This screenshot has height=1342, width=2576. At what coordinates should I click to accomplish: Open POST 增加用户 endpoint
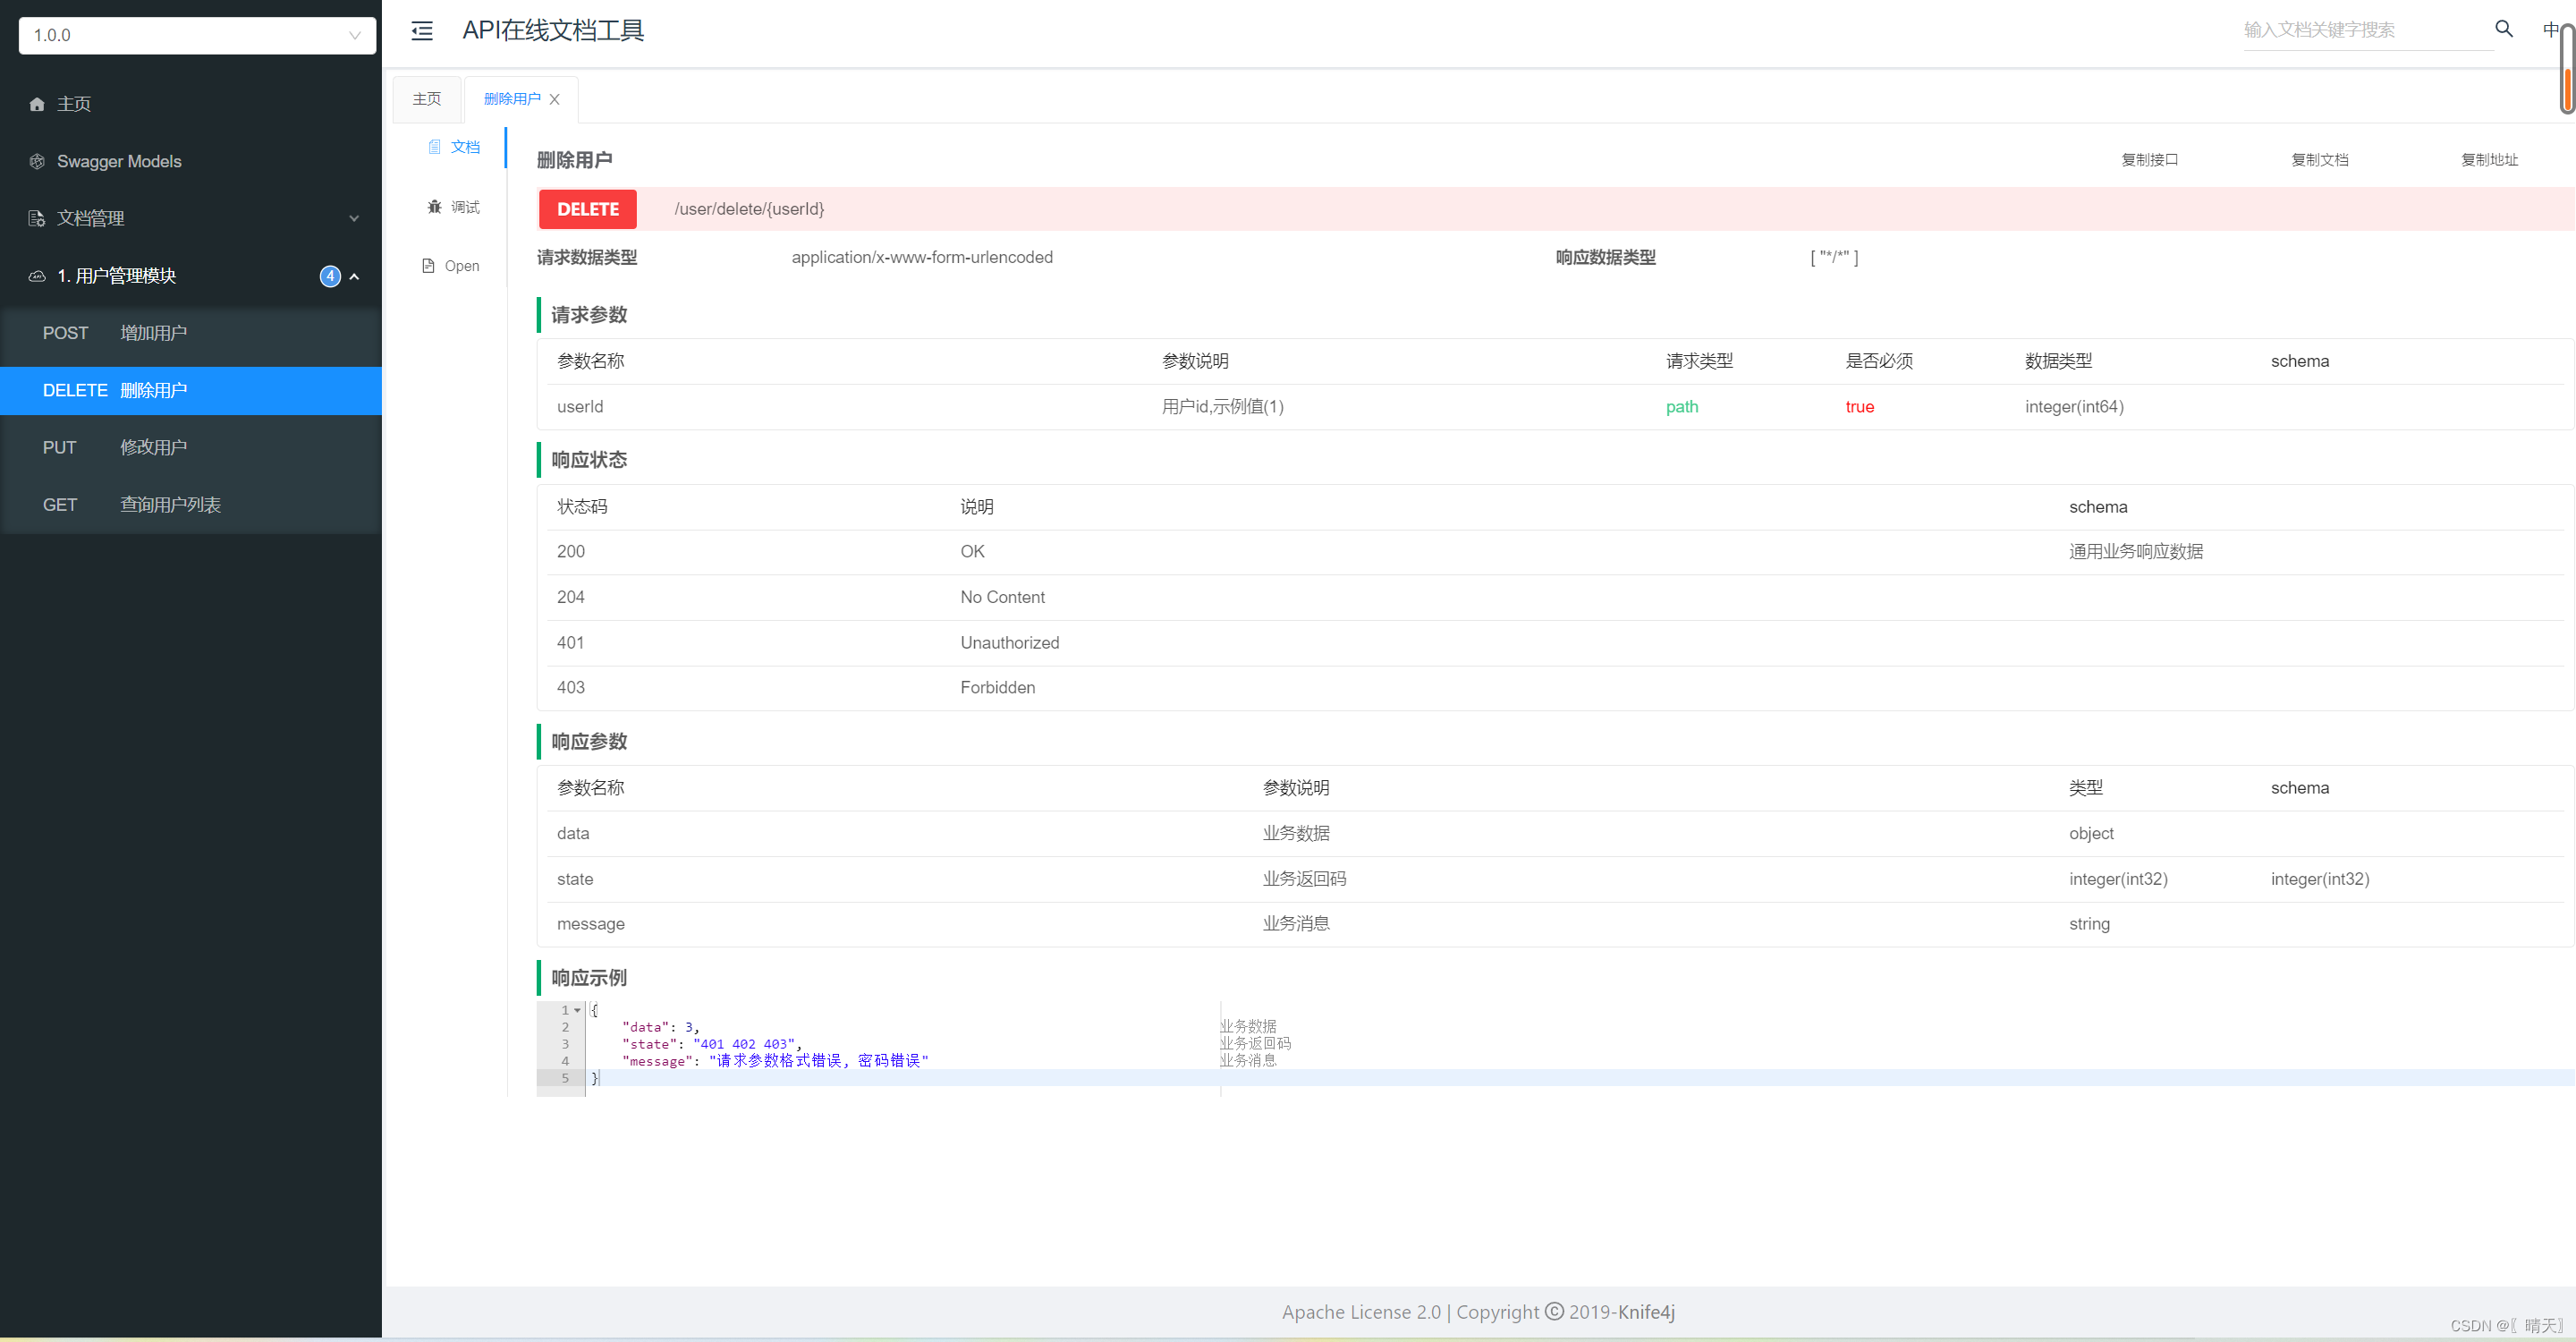[153, 333]
